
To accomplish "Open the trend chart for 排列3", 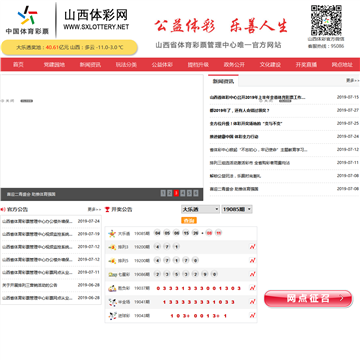I will pos(252,247).
